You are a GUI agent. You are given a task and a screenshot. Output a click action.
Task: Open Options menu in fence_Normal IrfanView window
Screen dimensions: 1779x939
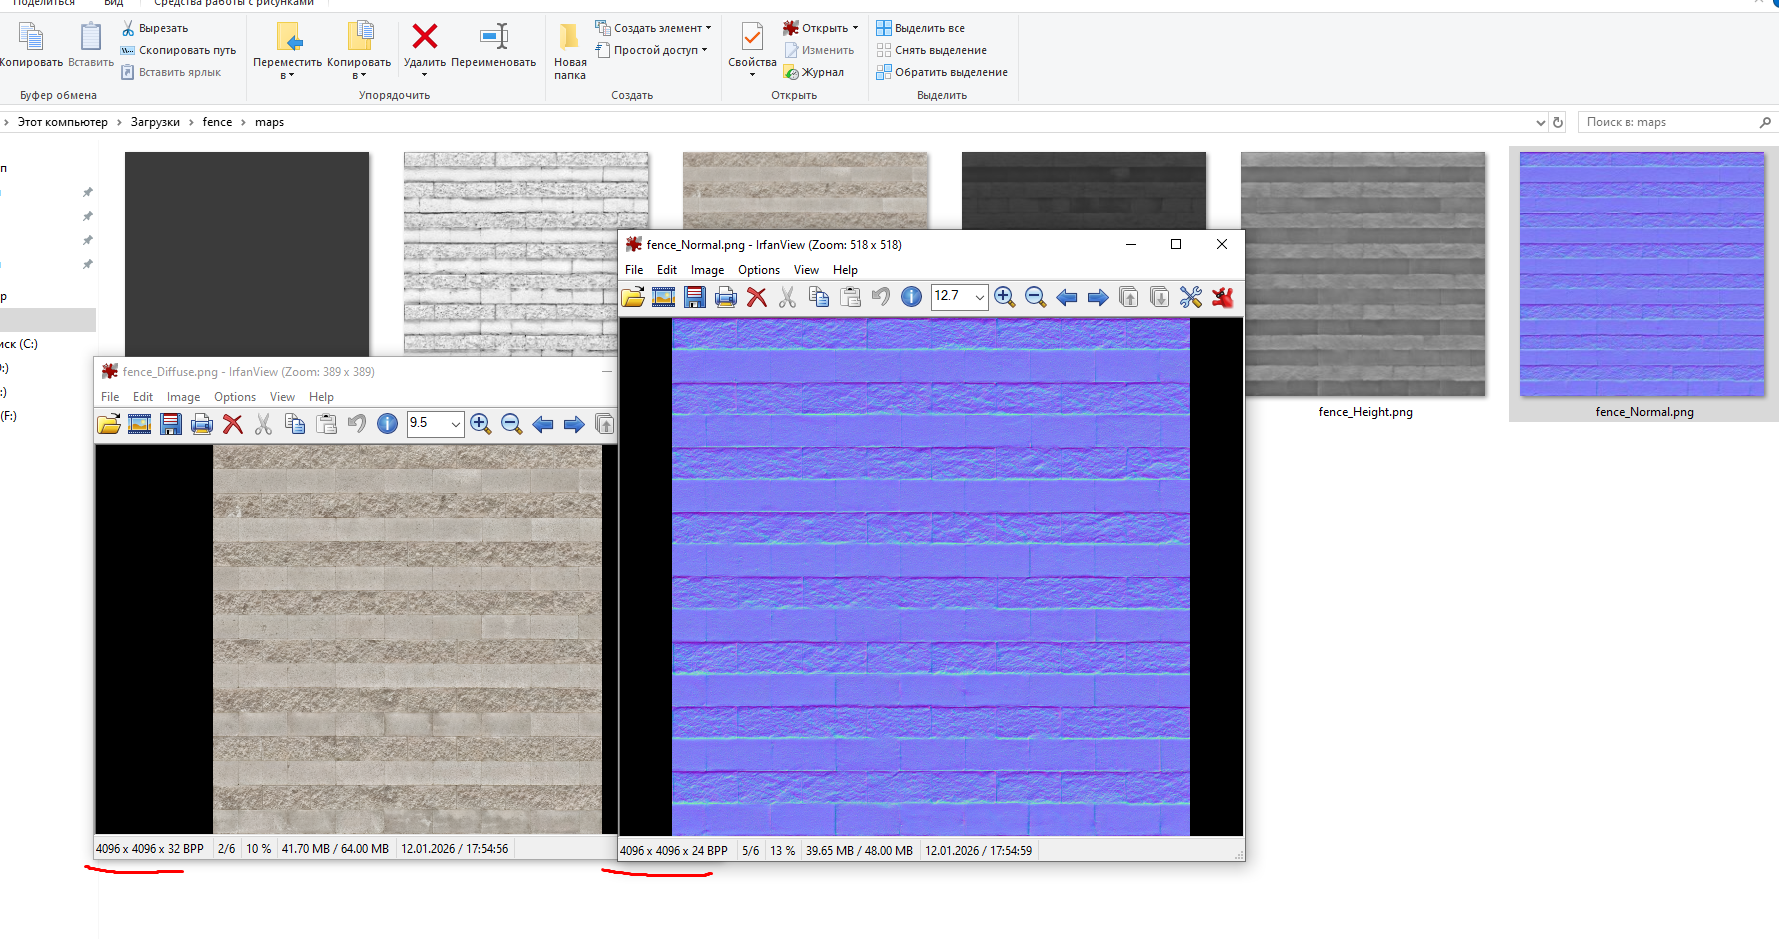(759, 270)
